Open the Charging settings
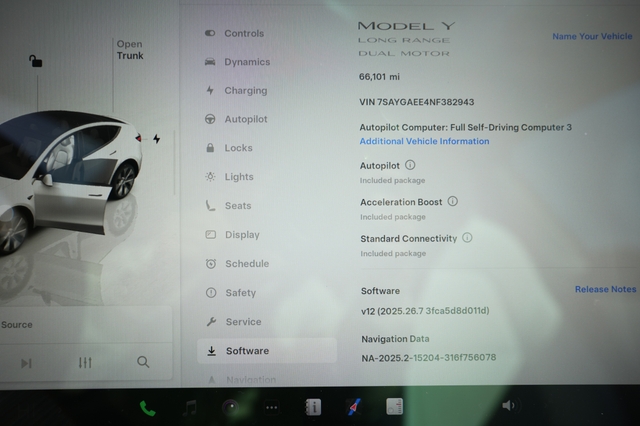 point(236,91)
